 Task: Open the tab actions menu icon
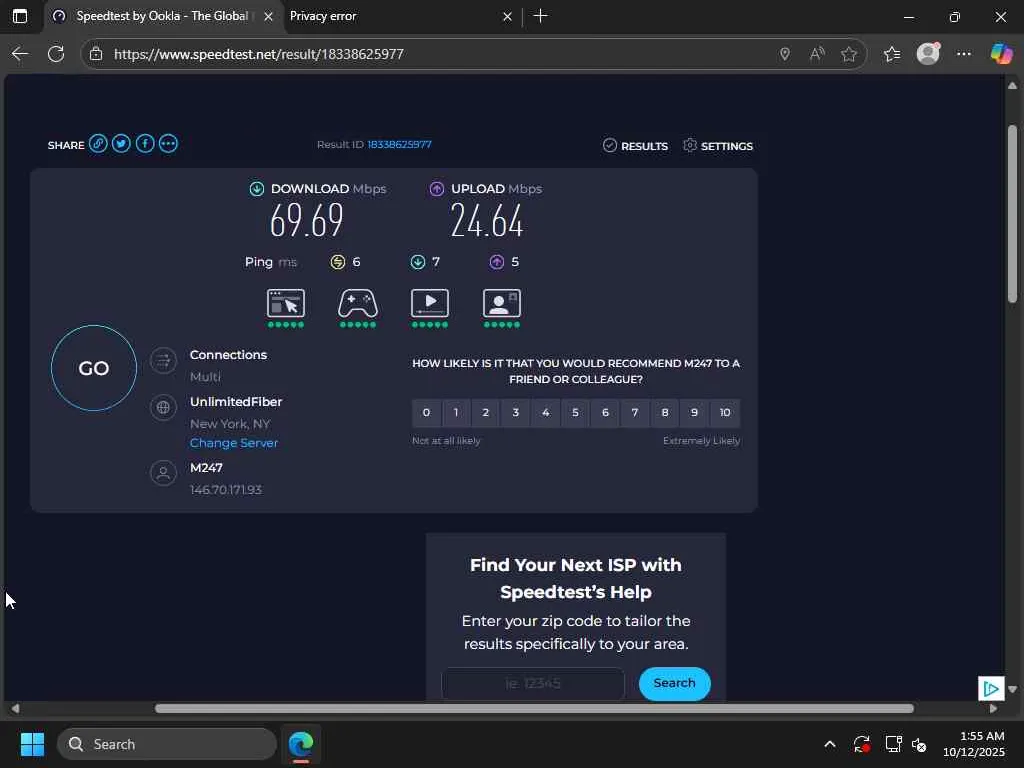point(20,16)
